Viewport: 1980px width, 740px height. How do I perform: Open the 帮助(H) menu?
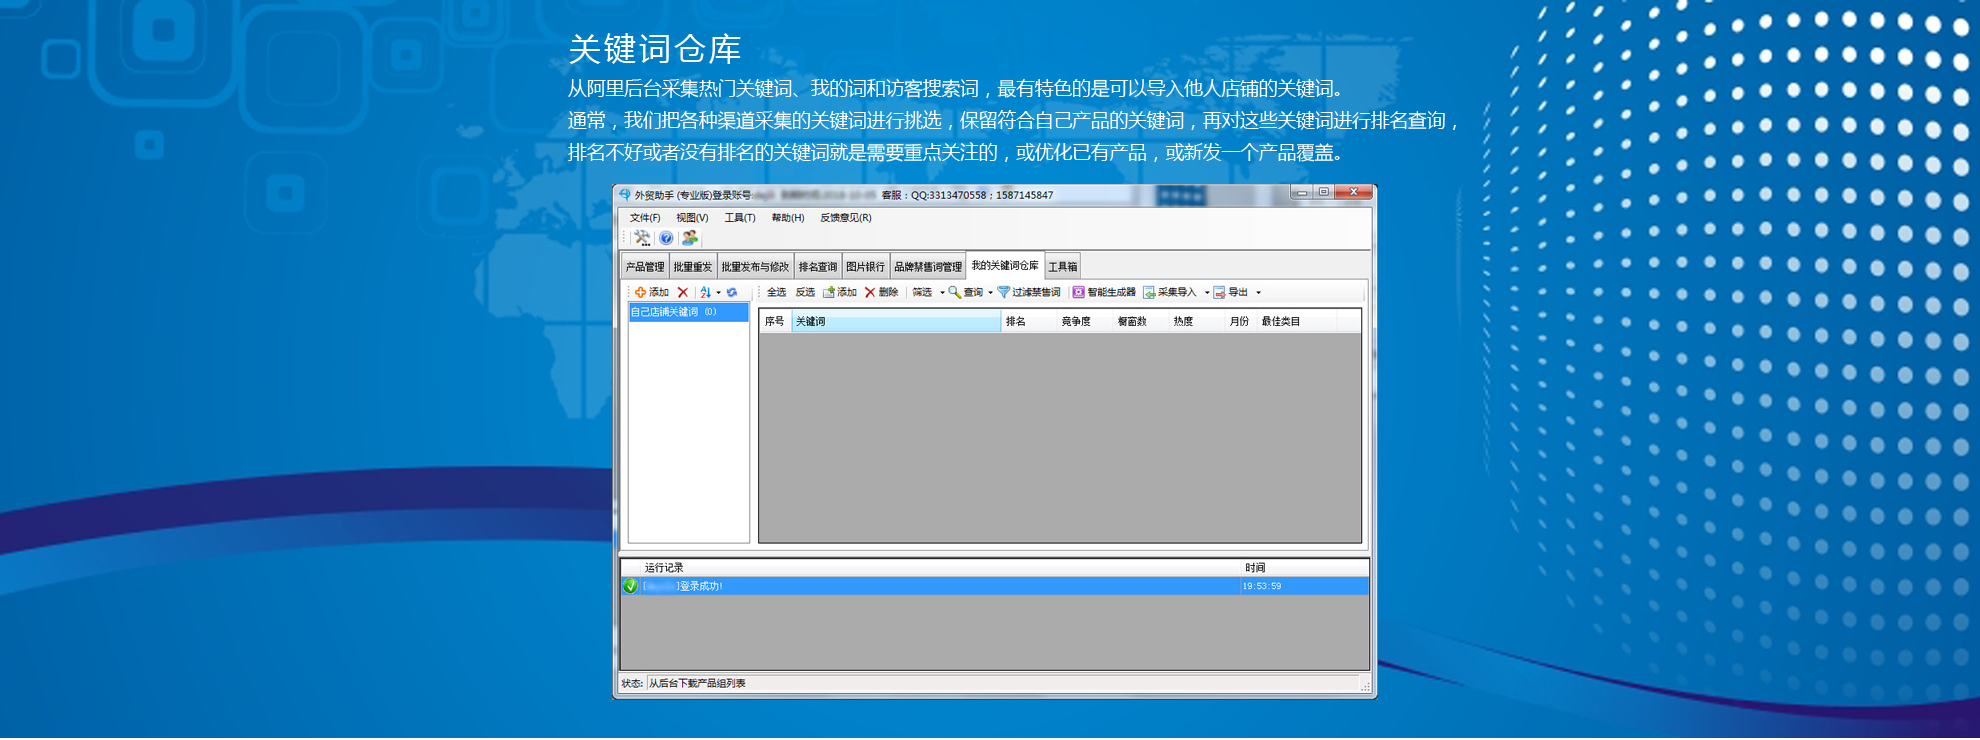point(788,218)
